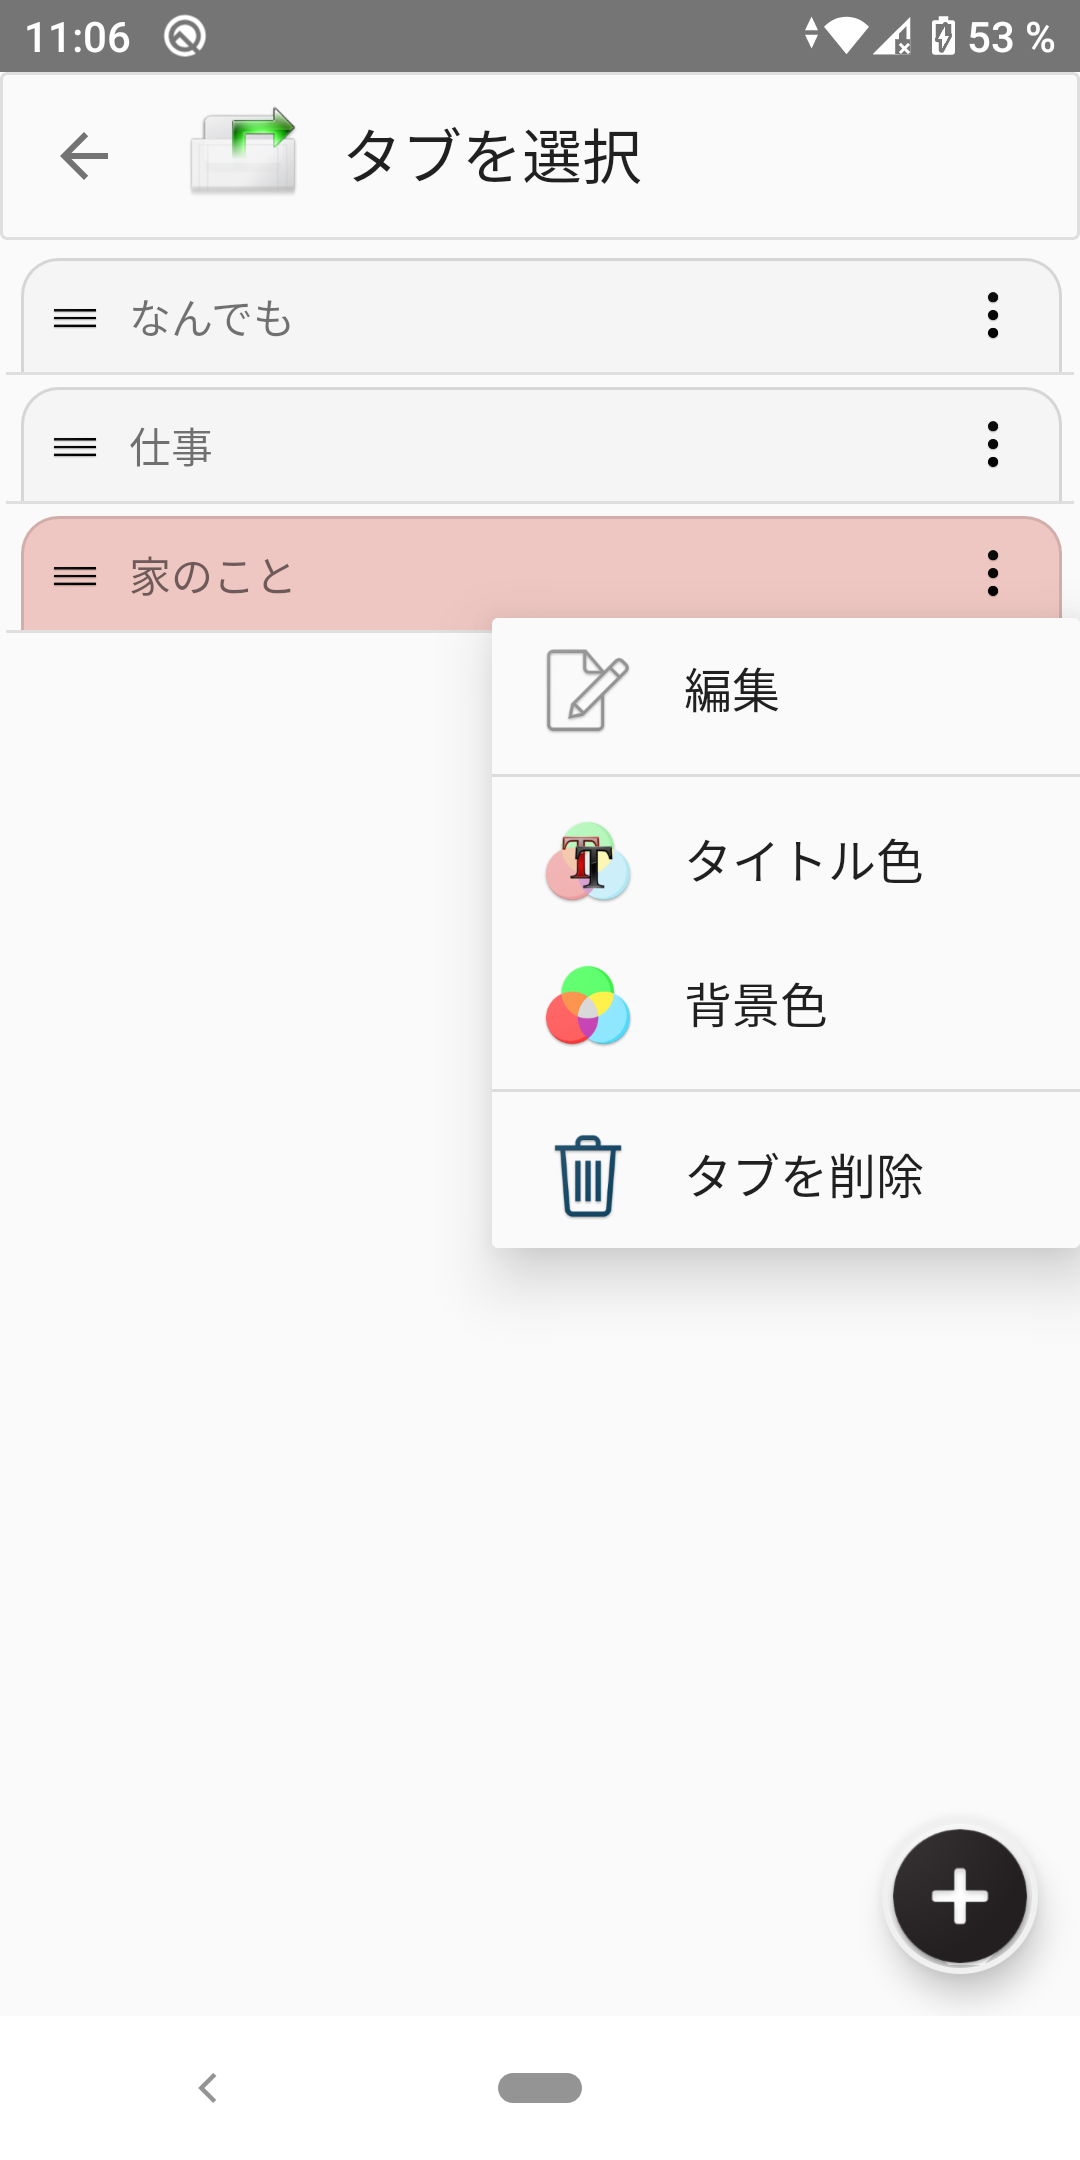
Task: Click the trash can delete icon
Action: click(x=588, y=1176)
